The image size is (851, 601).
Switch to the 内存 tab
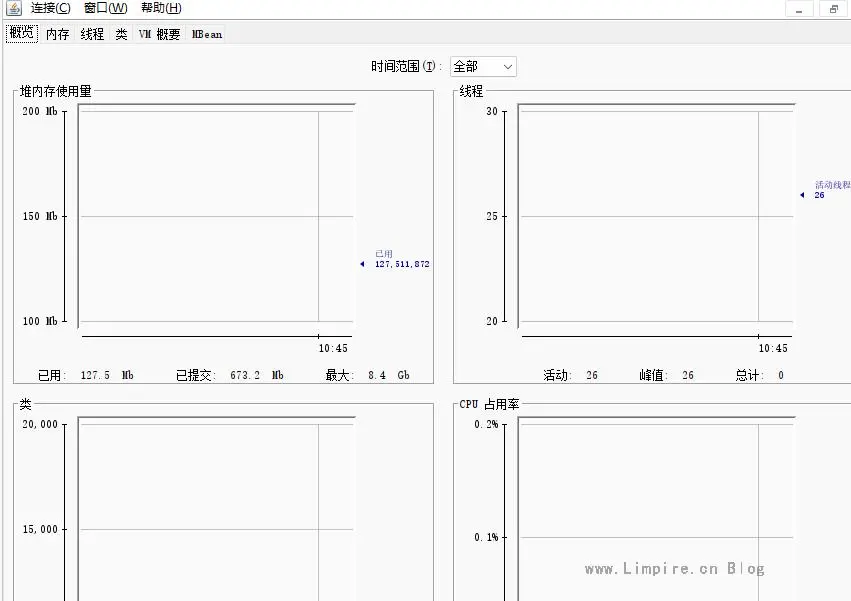(x=57, y=34)
